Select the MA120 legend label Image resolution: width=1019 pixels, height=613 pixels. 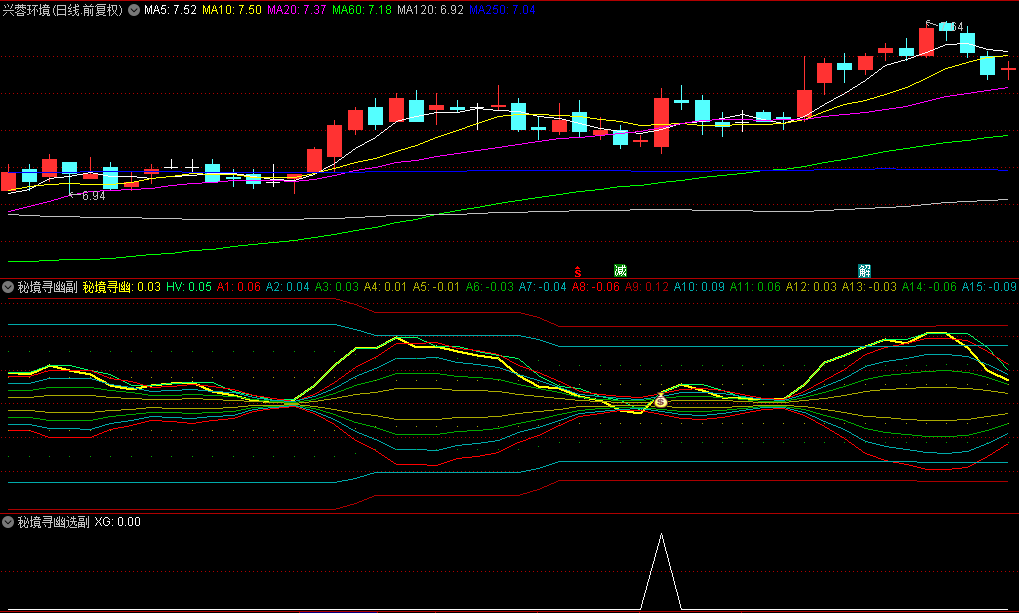(430, 10)
